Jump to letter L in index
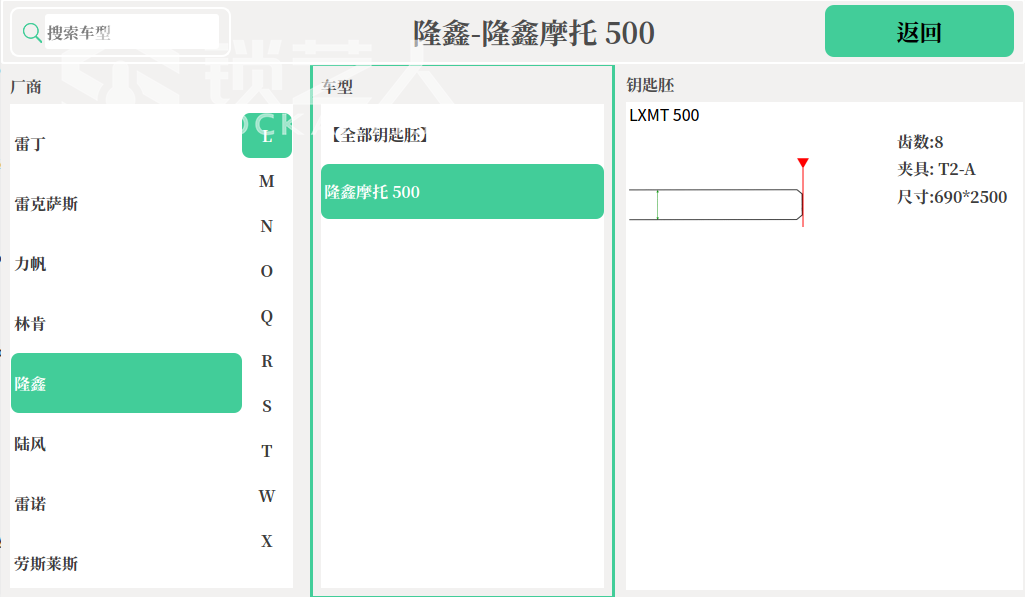Screen dimensions: 1025x597 267,135
